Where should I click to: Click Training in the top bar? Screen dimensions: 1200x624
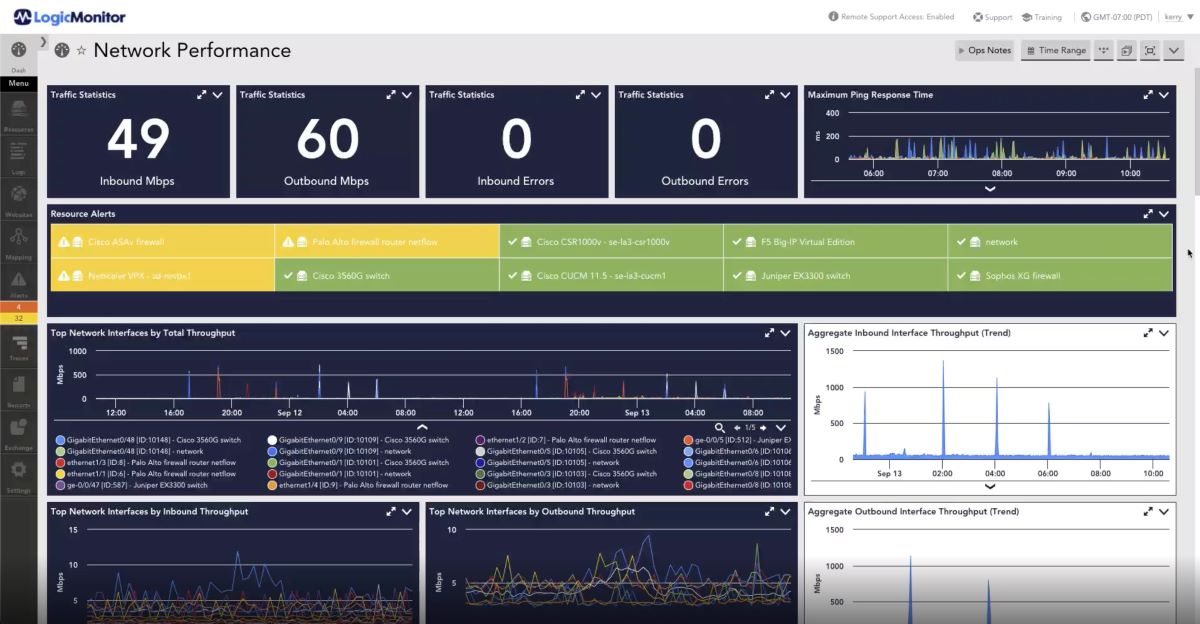[1042, 16]
